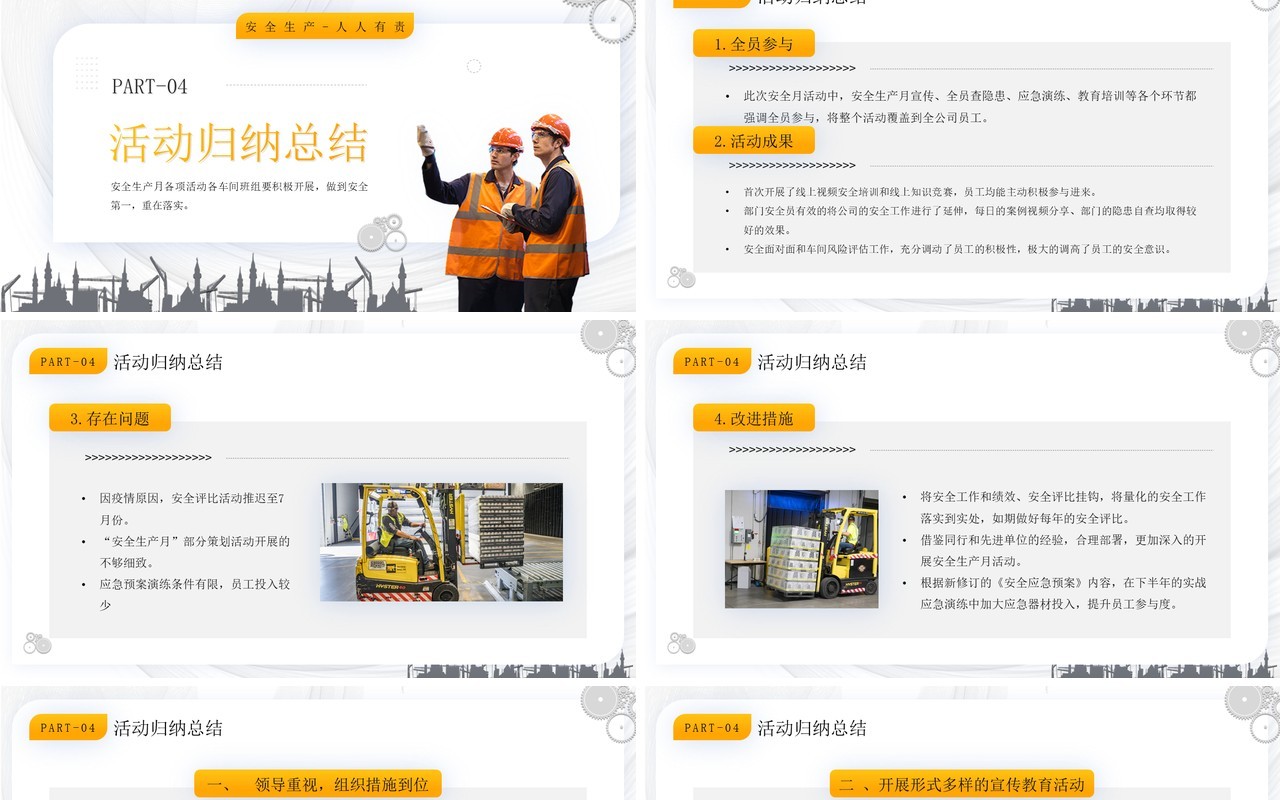1280x800 pixels.
Task: Click 活动归纳总结 title on the 改进措施 slide
Action: [x=812, y=362]
